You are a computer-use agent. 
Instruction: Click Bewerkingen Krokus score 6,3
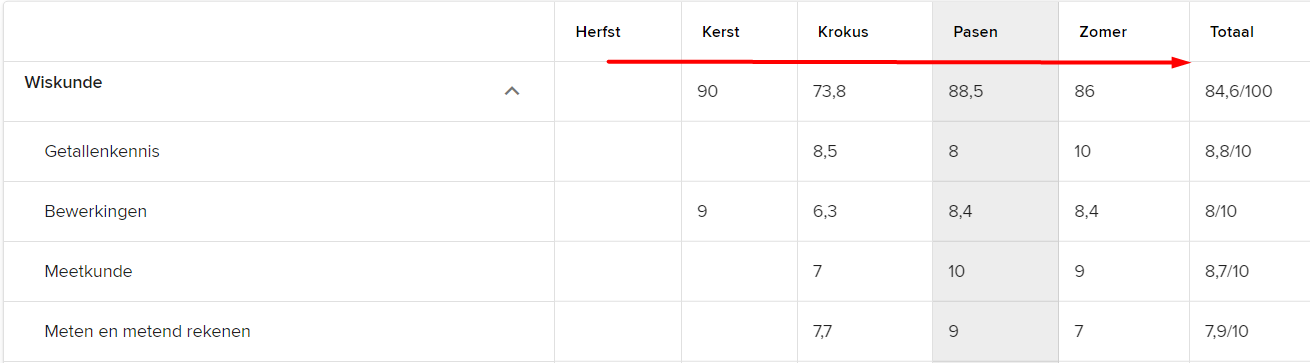[x=825, y=212]
